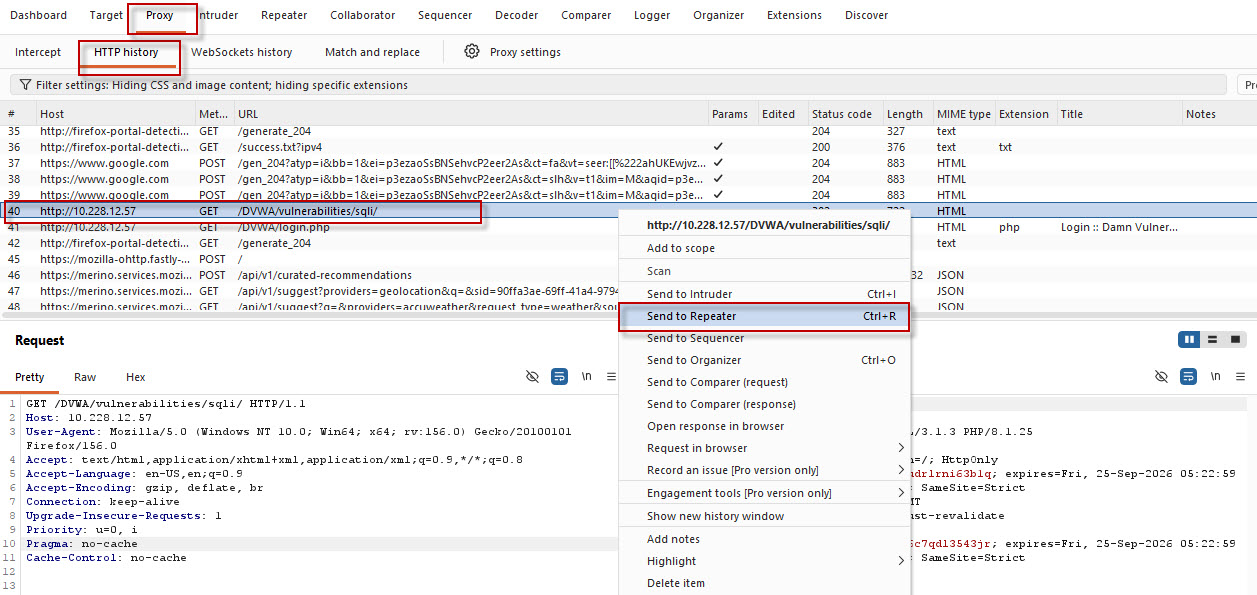This screenshot has width=1257, height=595.
Task: Toggle line wrap icon in Response panel
Action: pyautogui.click(x=1188, y=377)
